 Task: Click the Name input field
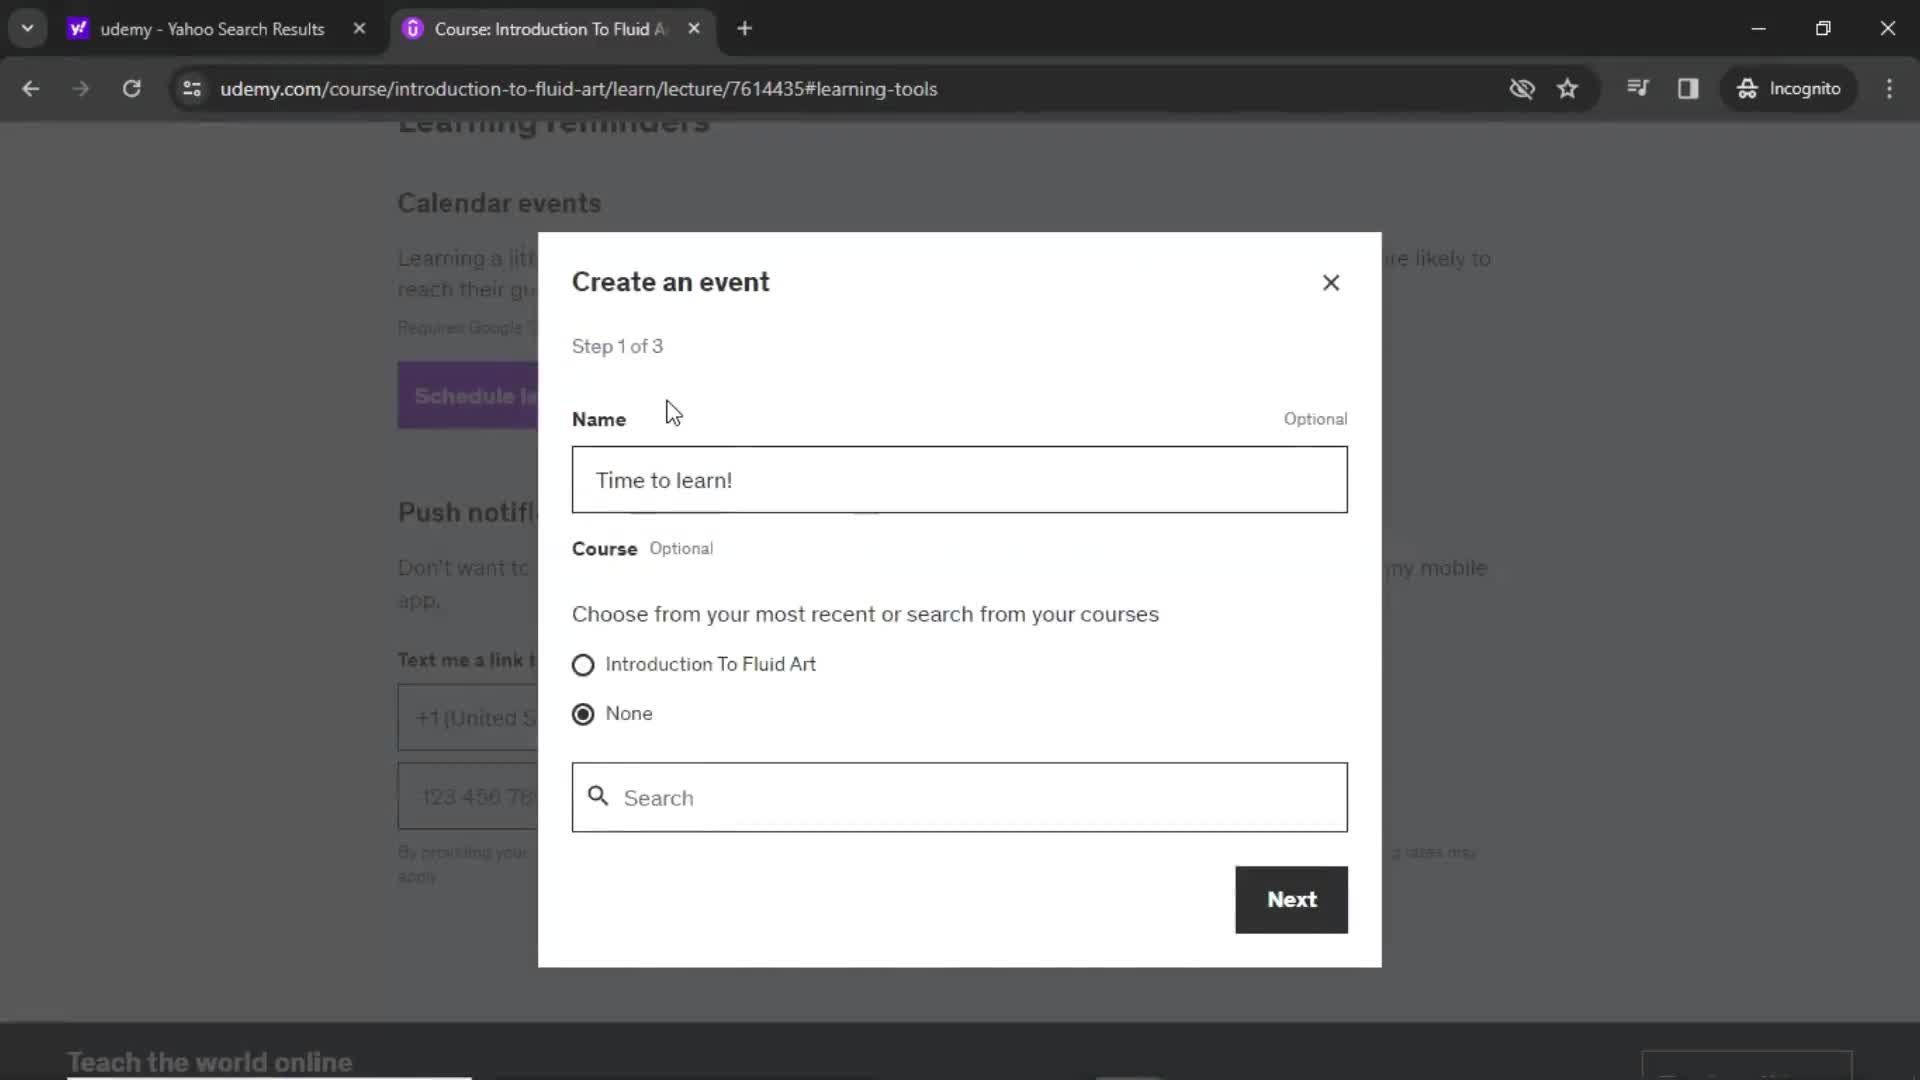[x=959, y=480]
